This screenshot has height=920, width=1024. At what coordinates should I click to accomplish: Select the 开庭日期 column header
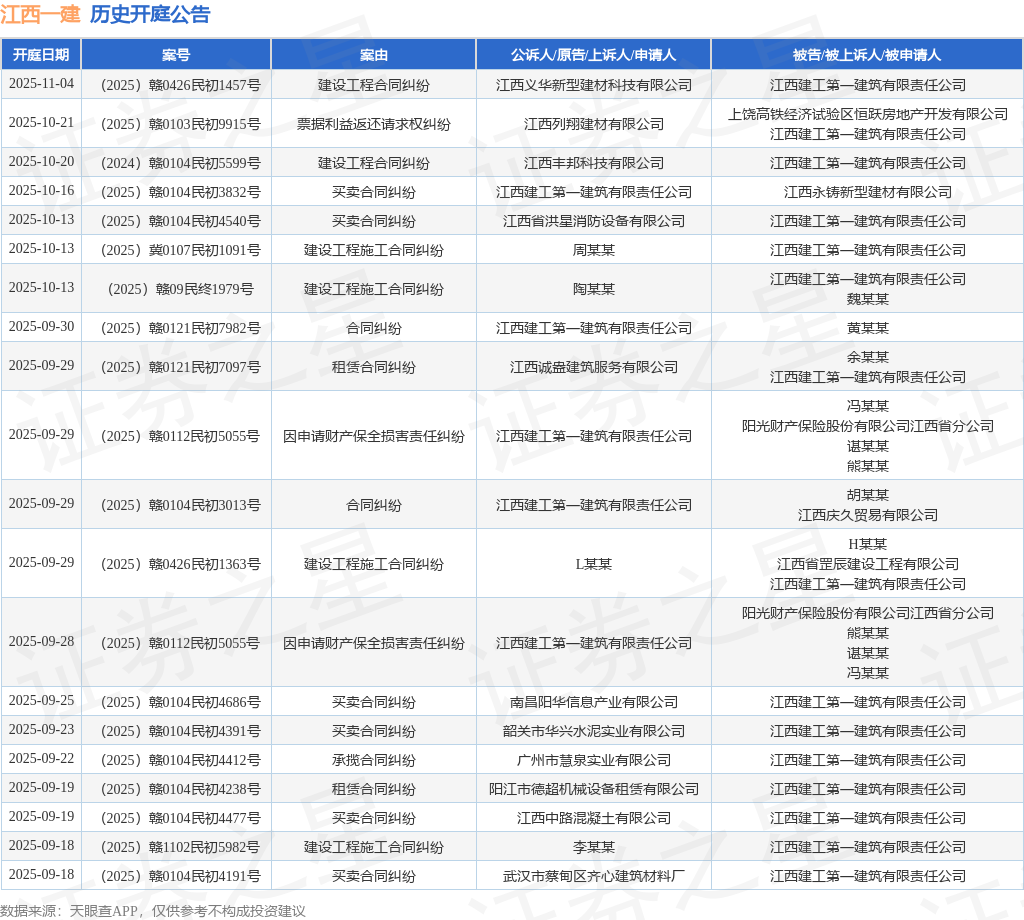pyautogui.click(x=41, y=55)
